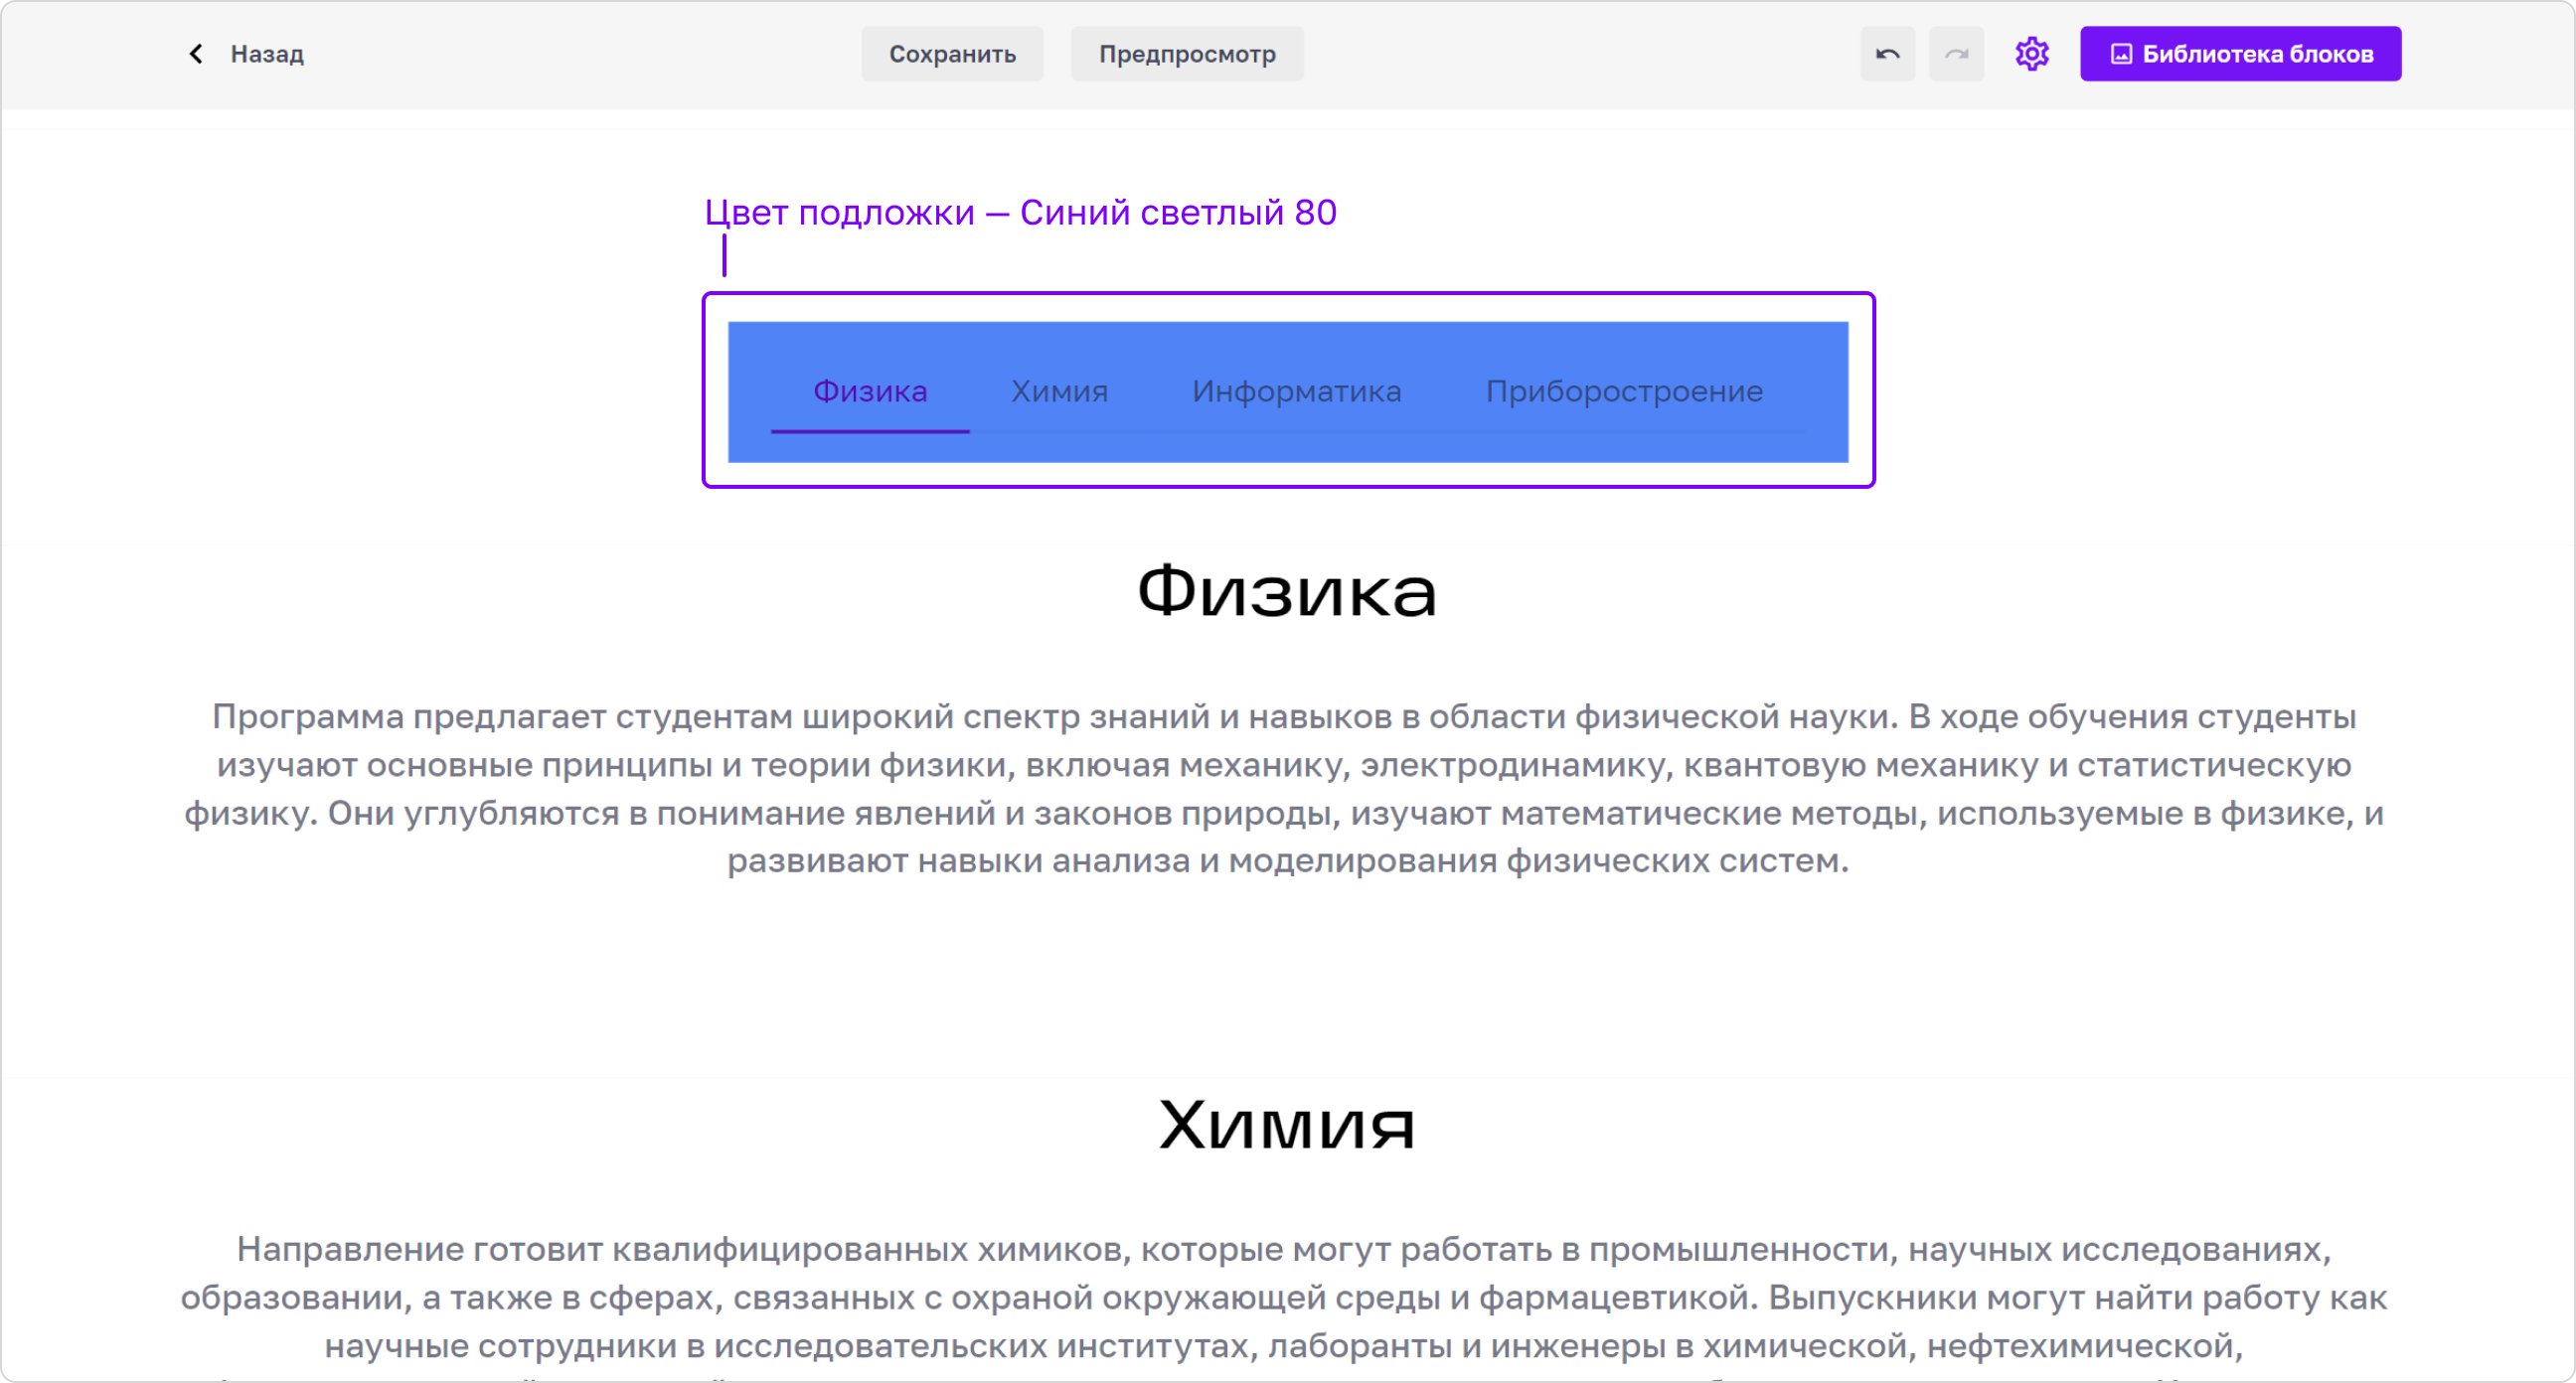This screenshot has width=2576, height=1383.
Task: Click the undo arrow icon
Action: point(1887,54)
